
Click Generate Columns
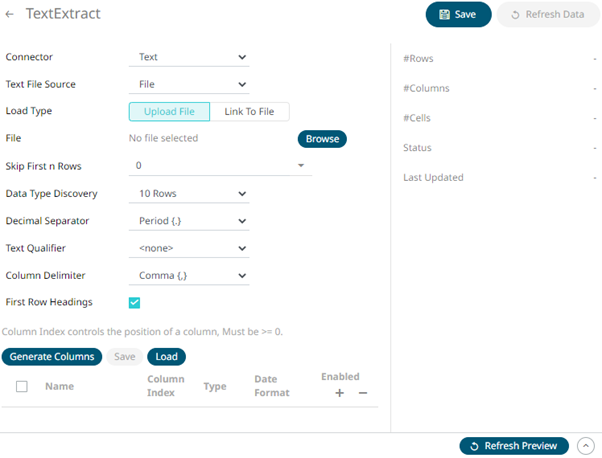point(51,356)
